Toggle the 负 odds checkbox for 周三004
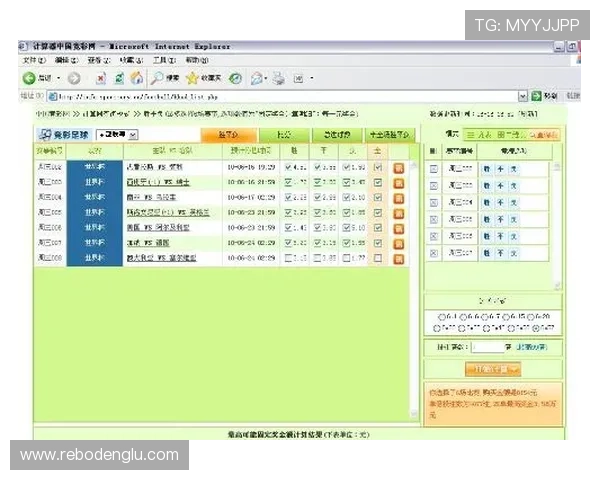This screenshot has width=600, height=480. tap(346, 198)
